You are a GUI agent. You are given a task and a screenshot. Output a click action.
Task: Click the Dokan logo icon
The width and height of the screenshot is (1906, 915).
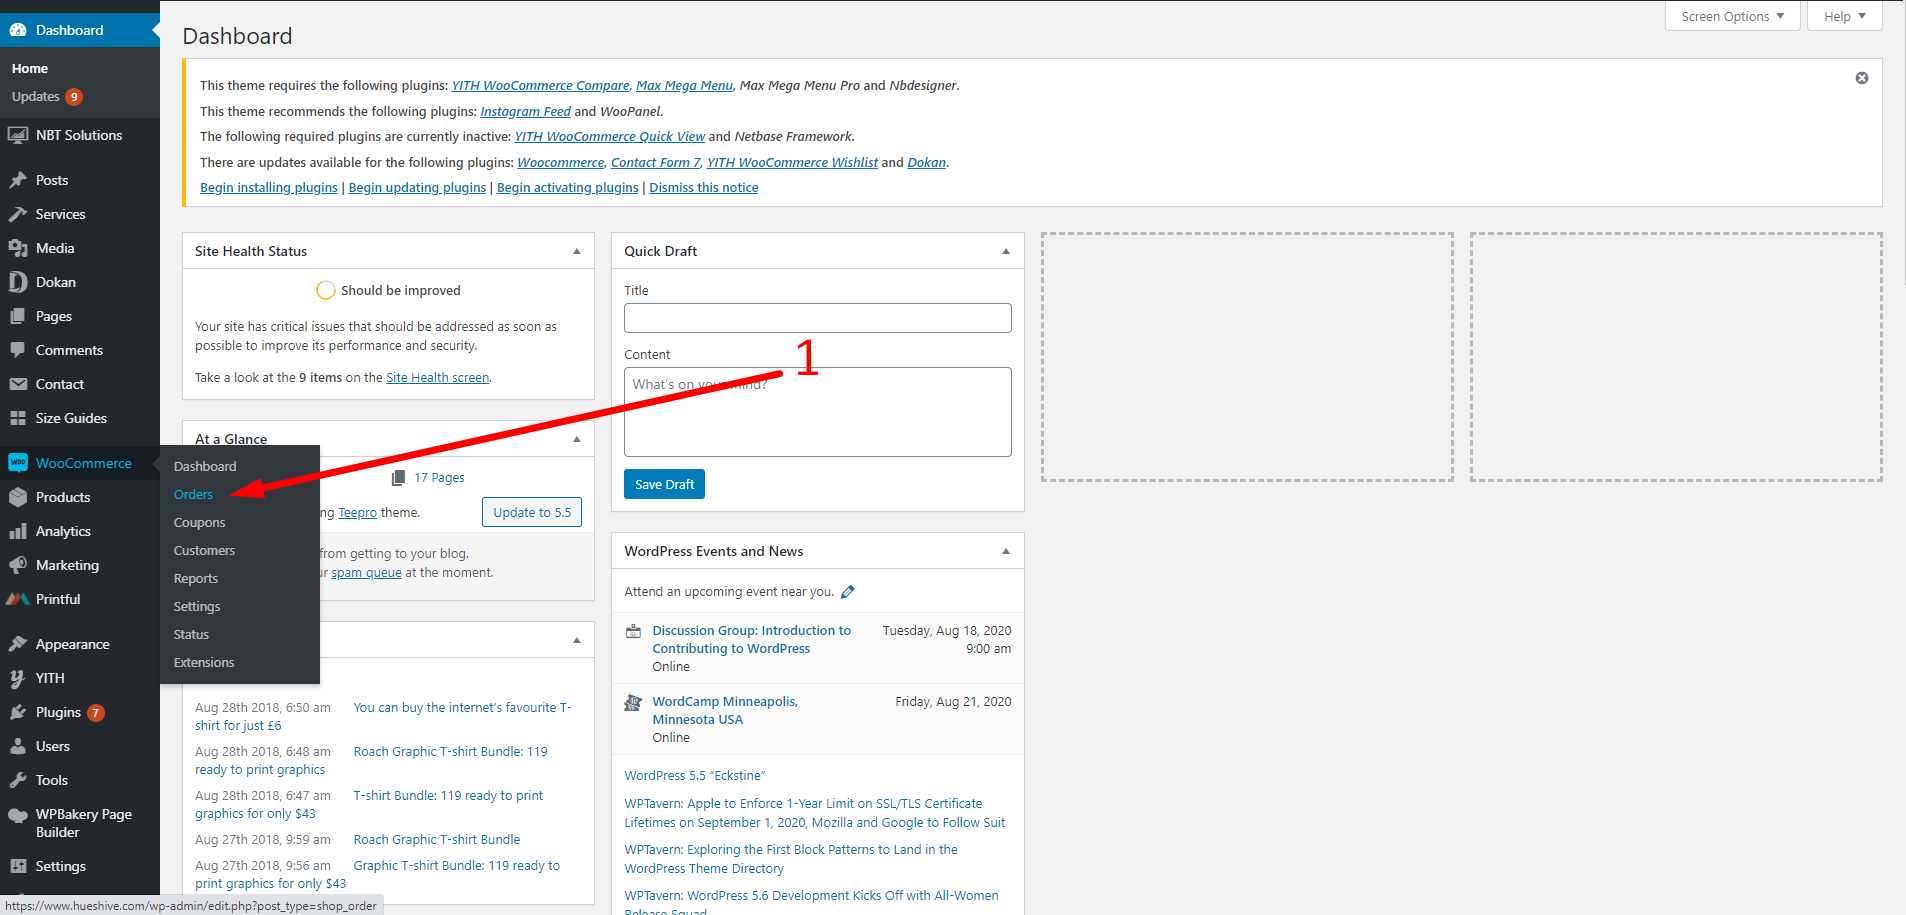point(18,282)
